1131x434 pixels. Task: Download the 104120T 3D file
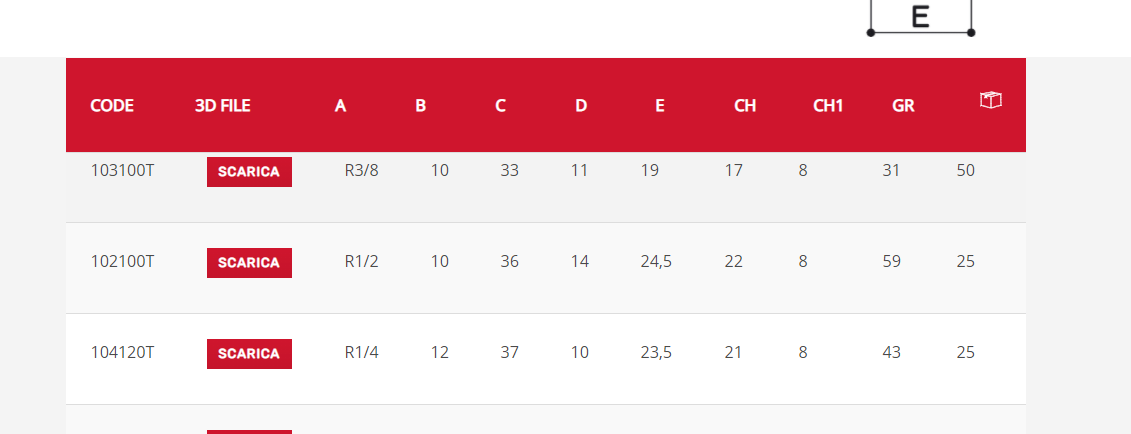(250, 353)
